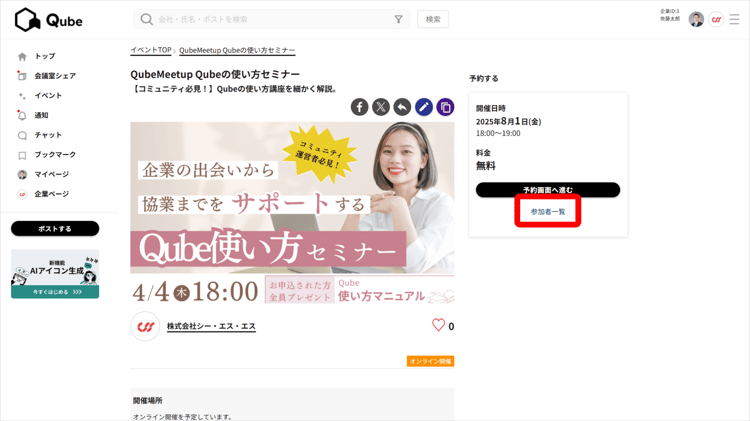
Task: Go to トップ in sidebar
Action: point(44,56)
